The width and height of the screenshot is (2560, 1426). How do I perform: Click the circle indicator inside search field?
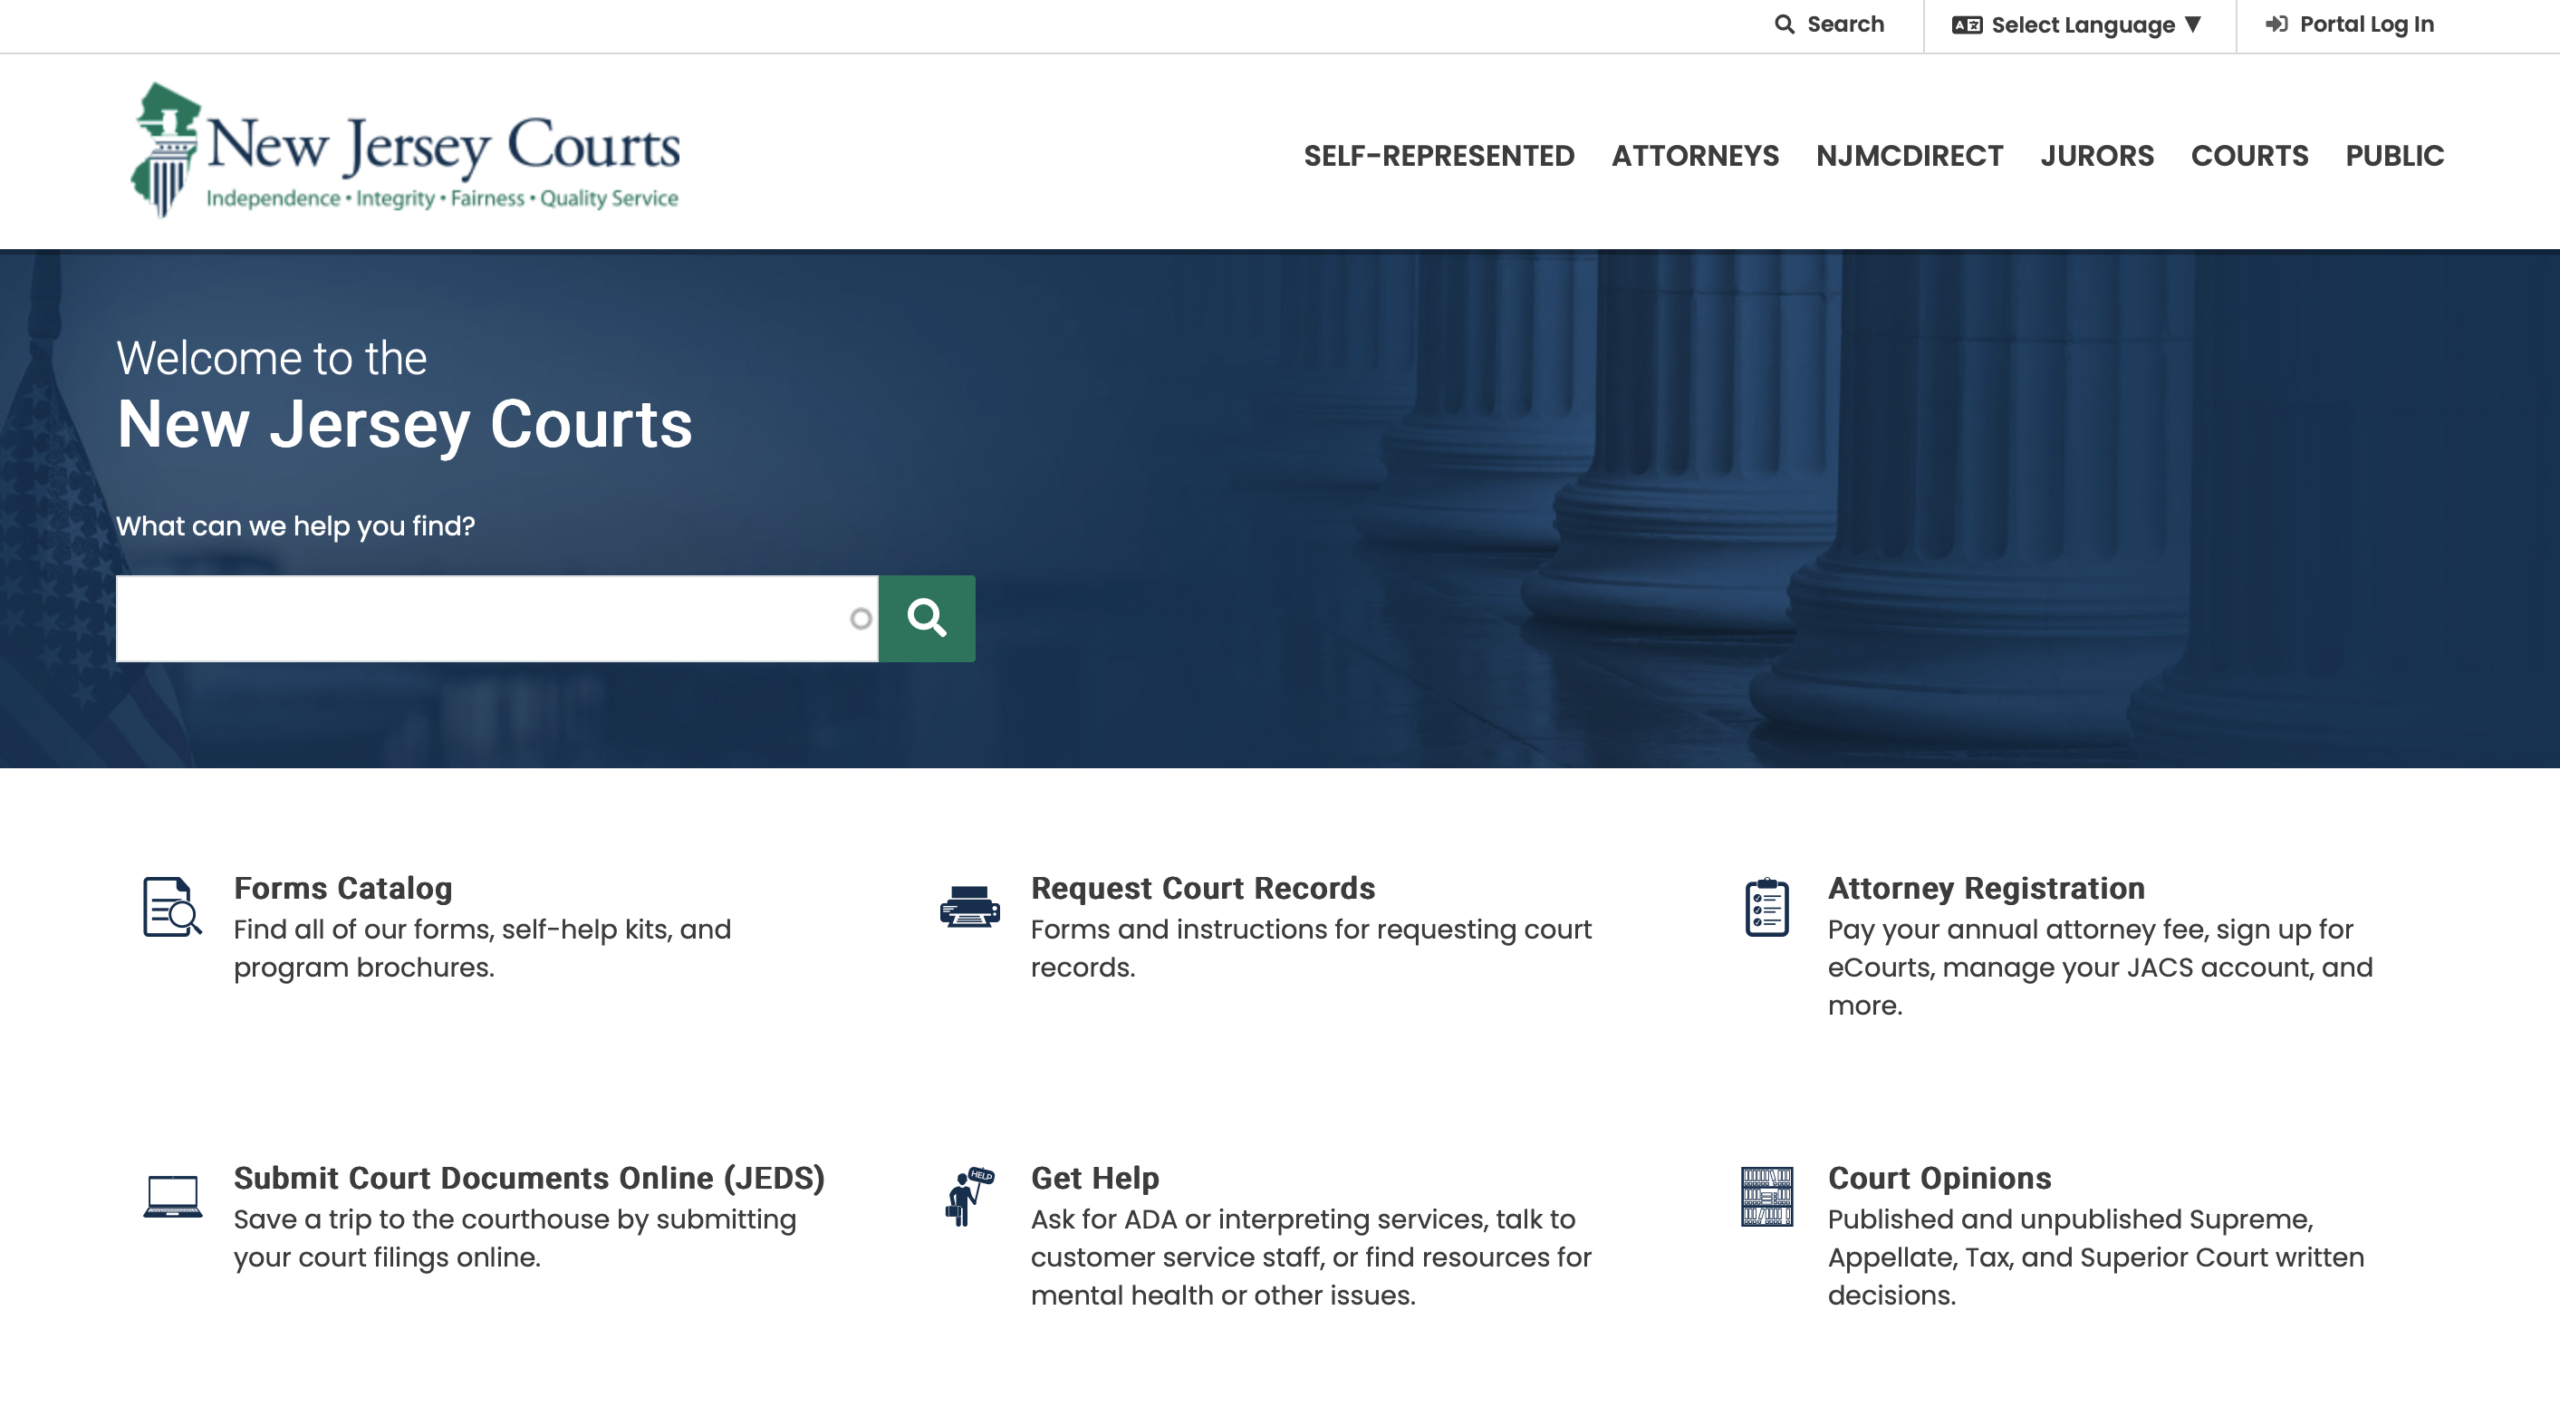click(861, 619)
